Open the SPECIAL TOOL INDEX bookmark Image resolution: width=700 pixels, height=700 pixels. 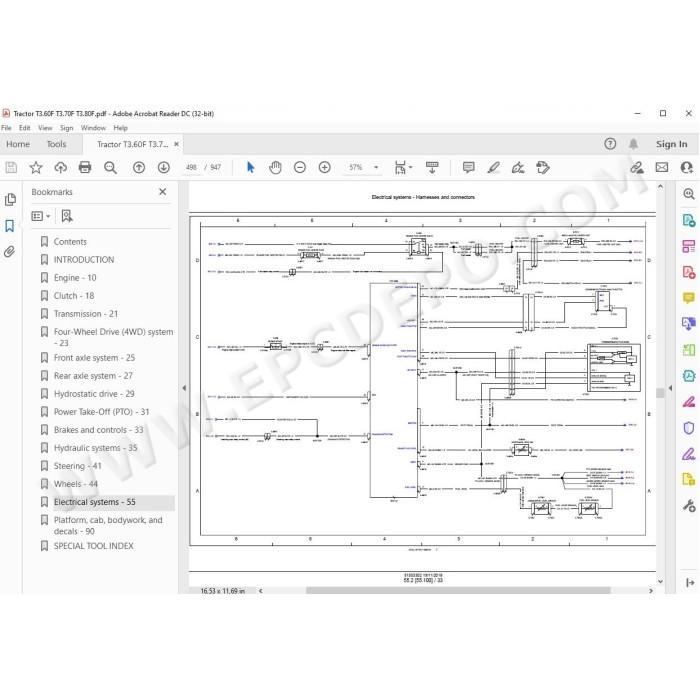(x=93, y=546)
